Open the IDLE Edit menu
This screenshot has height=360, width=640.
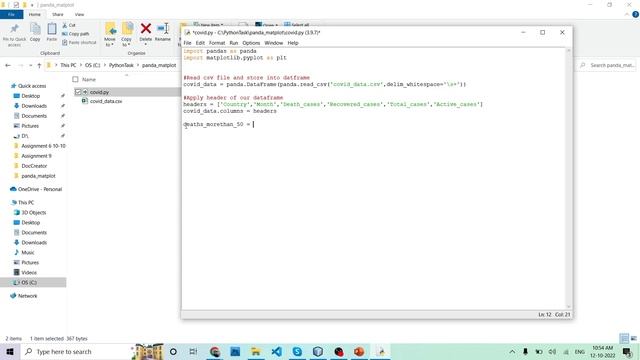tap(200, 43)
